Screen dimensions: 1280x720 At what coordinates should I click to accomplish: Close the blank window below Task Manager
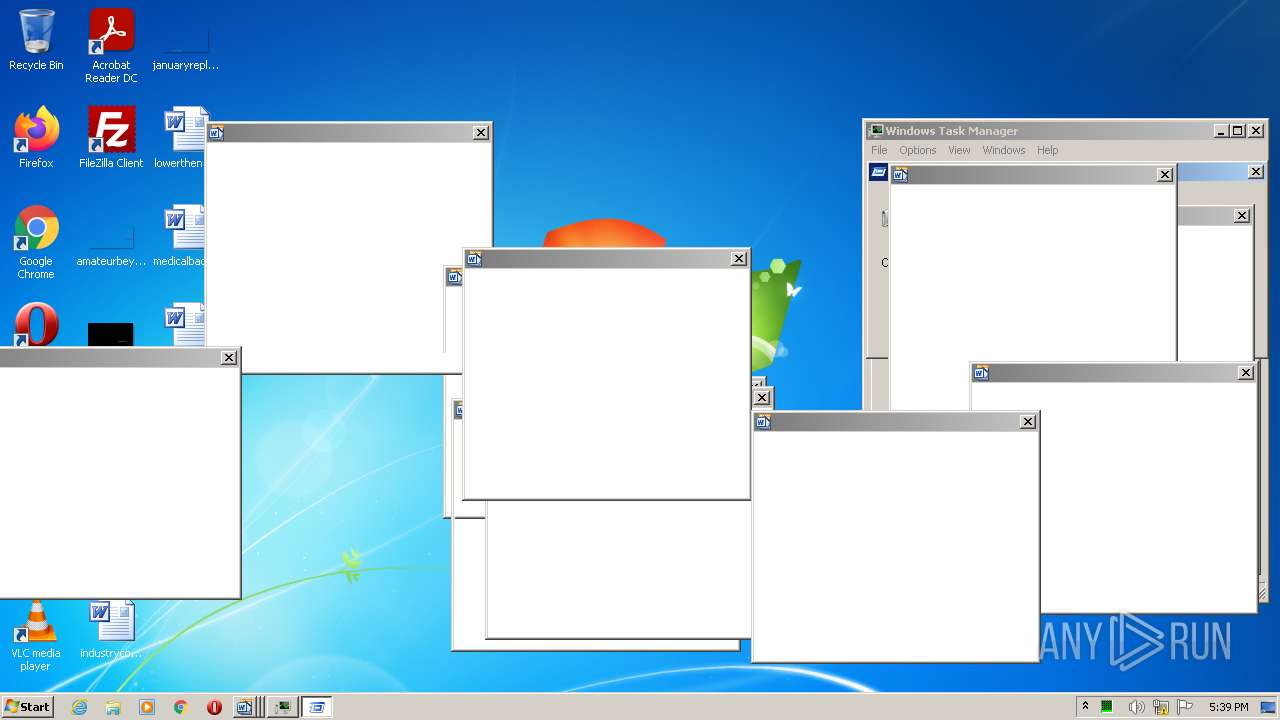[x=1246, y=373]
